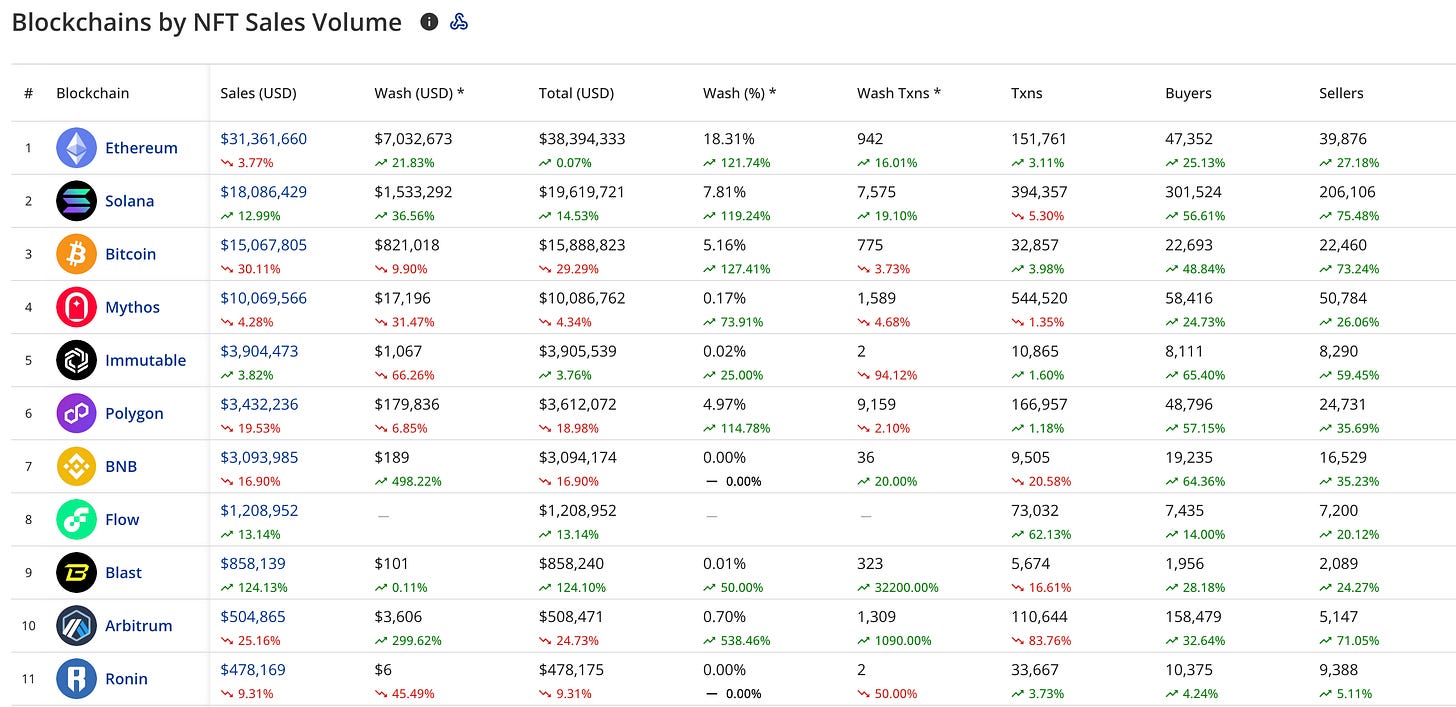This screenshot has height=707, width=1456.
Task: Click Ronin sales value $478,169
Action: click(x=253, y=669)
